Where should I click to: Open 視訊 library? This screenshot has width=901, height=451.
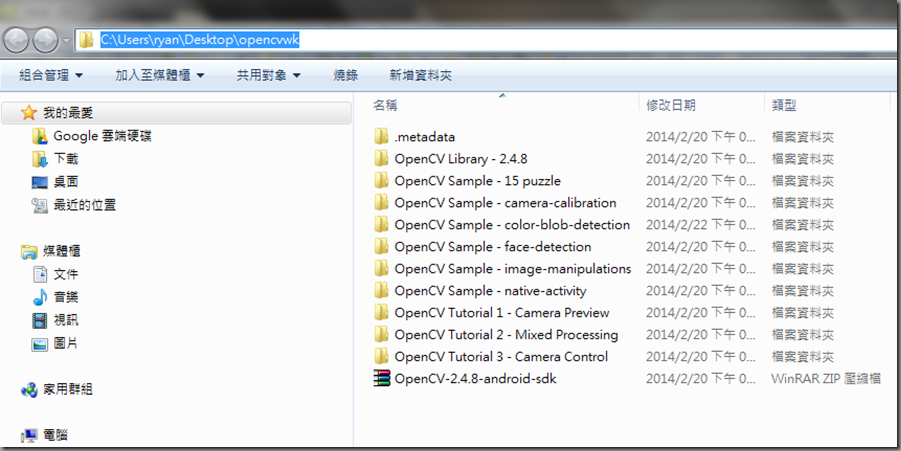pyautogui.click(x=66, y=321)
